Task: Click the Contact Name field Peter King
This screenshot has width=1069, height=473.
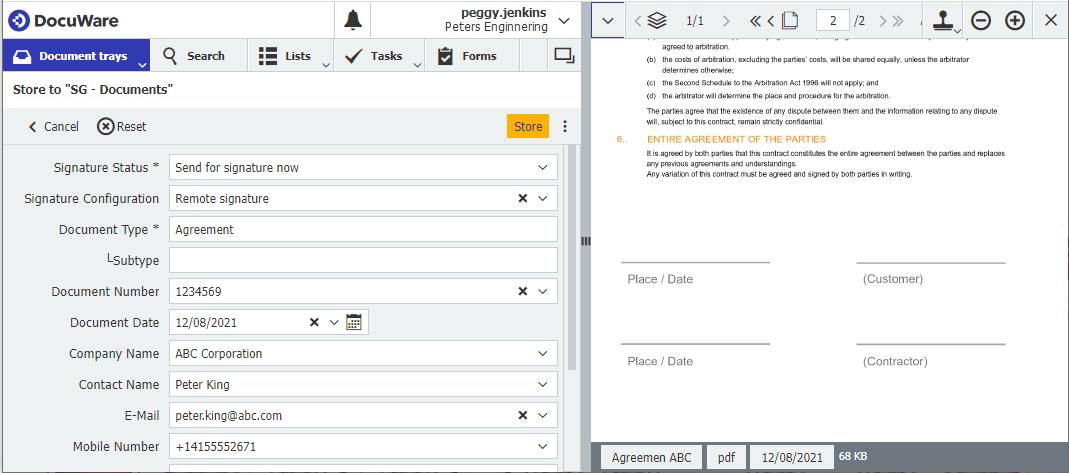Action: click(363, 384)
